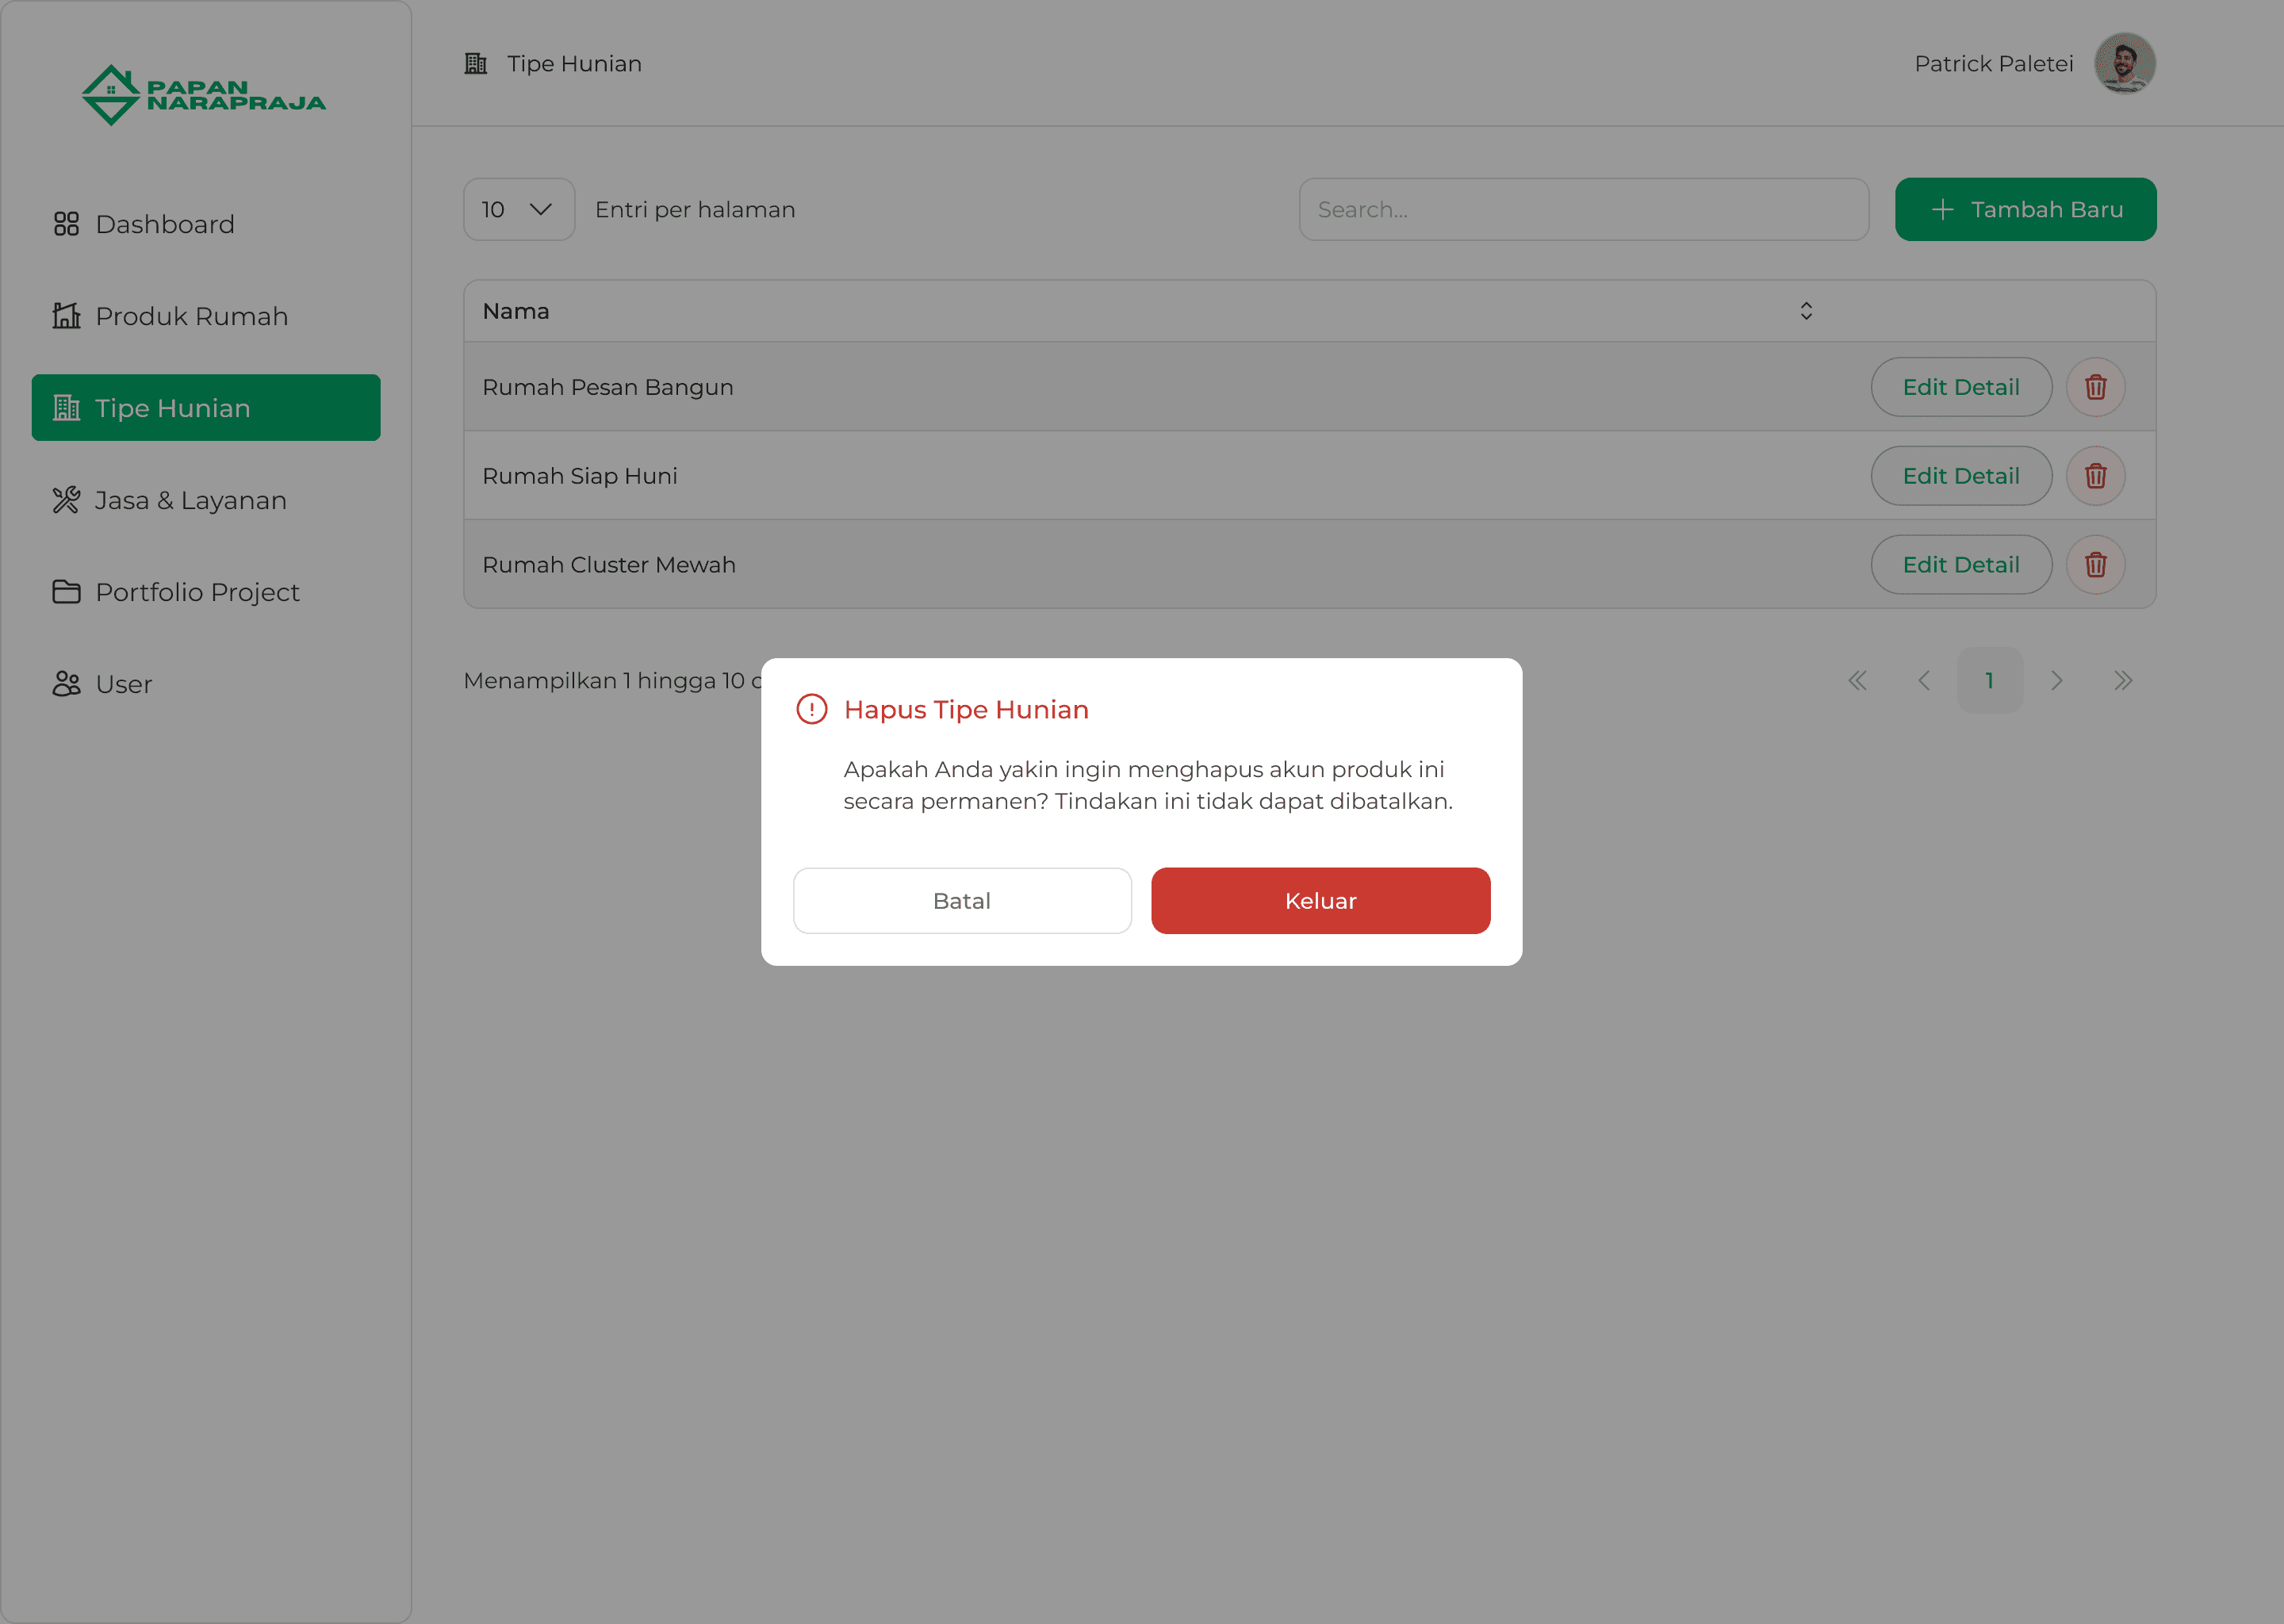Click Patrick Paletei's profile avatar
This screenshot has width=2284, height=1624.
pyautogui.click(x=2124, y=63)
